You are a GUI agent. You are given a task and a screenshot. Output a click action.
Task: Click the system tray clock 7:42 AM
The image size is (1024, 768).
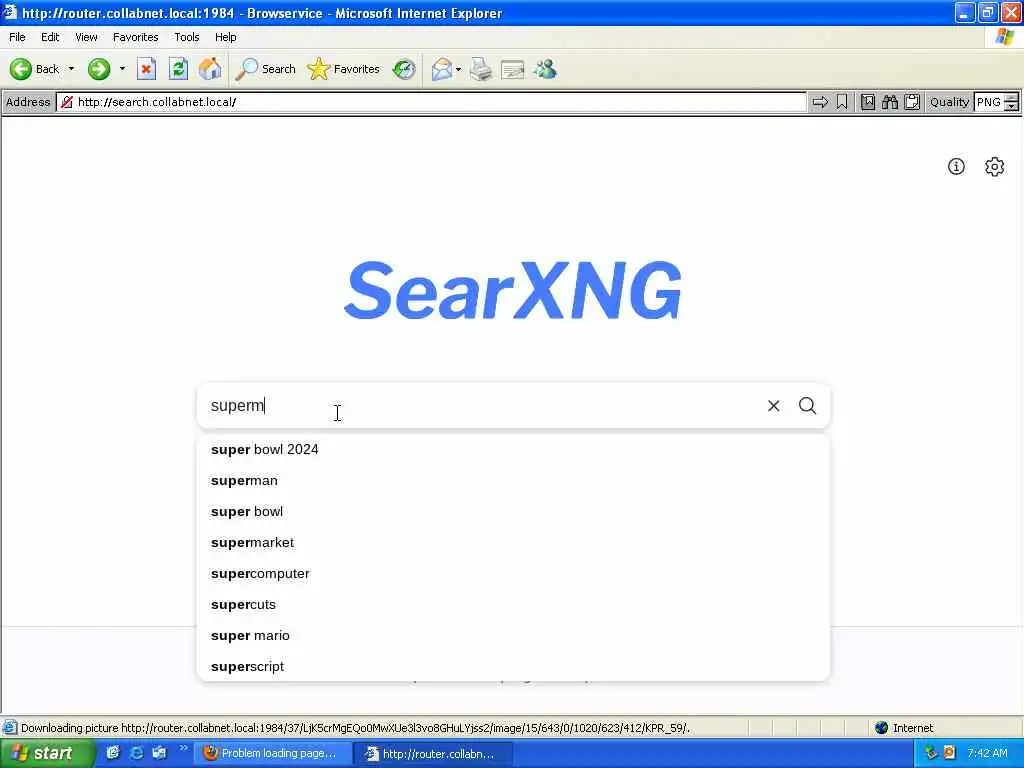click(x=987, y=754)
